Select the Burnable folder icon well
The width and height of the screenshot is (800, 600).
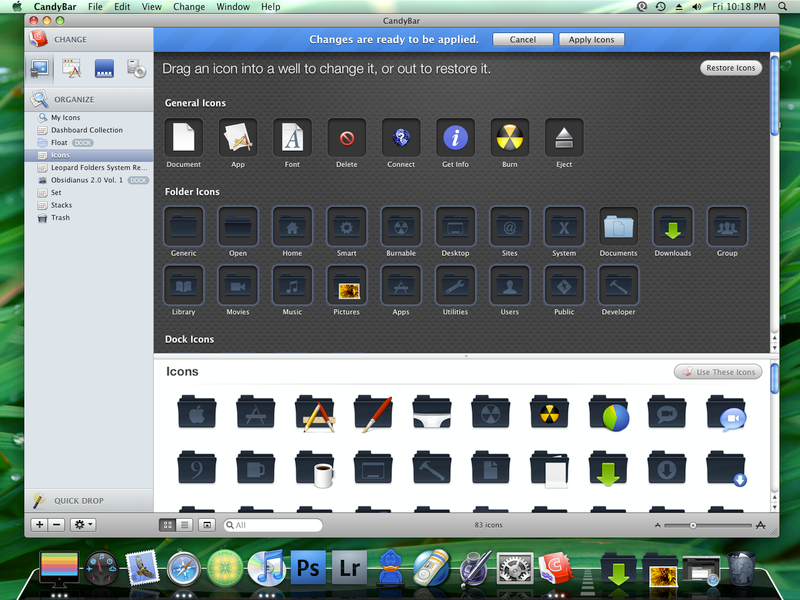click(x=401, y=226)
